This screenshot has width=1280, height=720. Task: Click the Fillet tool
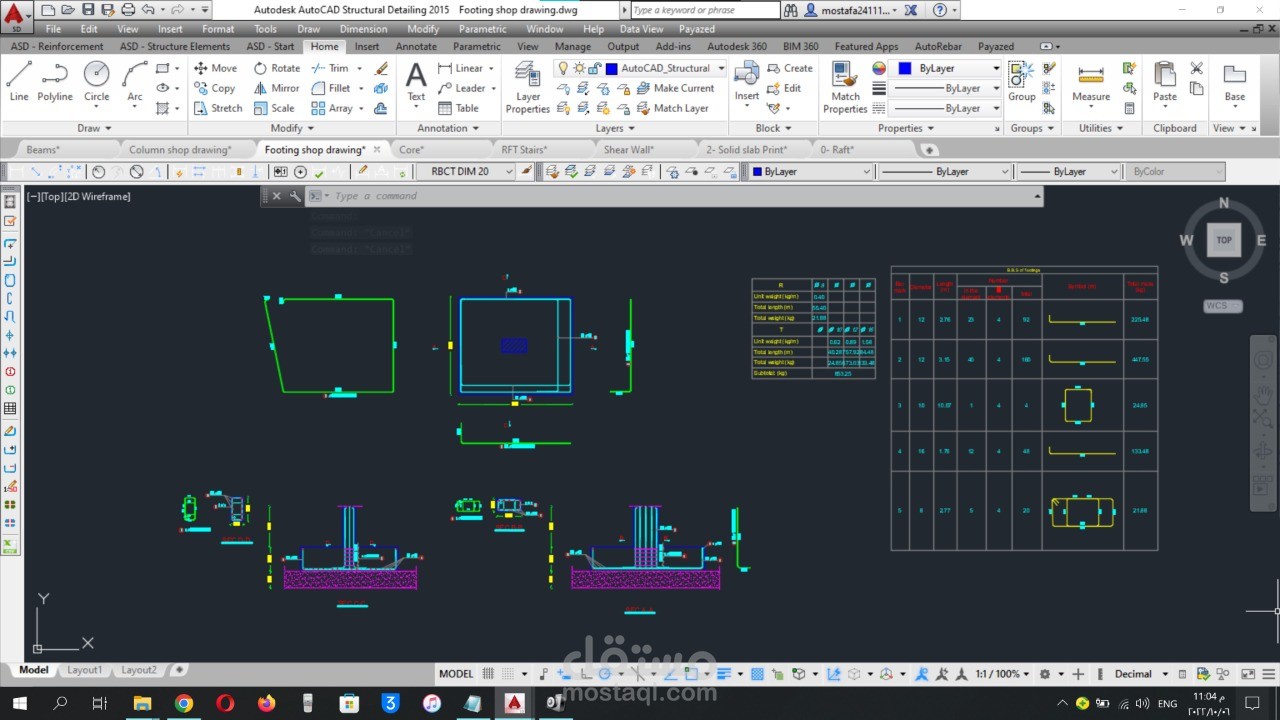pos(331,88)
